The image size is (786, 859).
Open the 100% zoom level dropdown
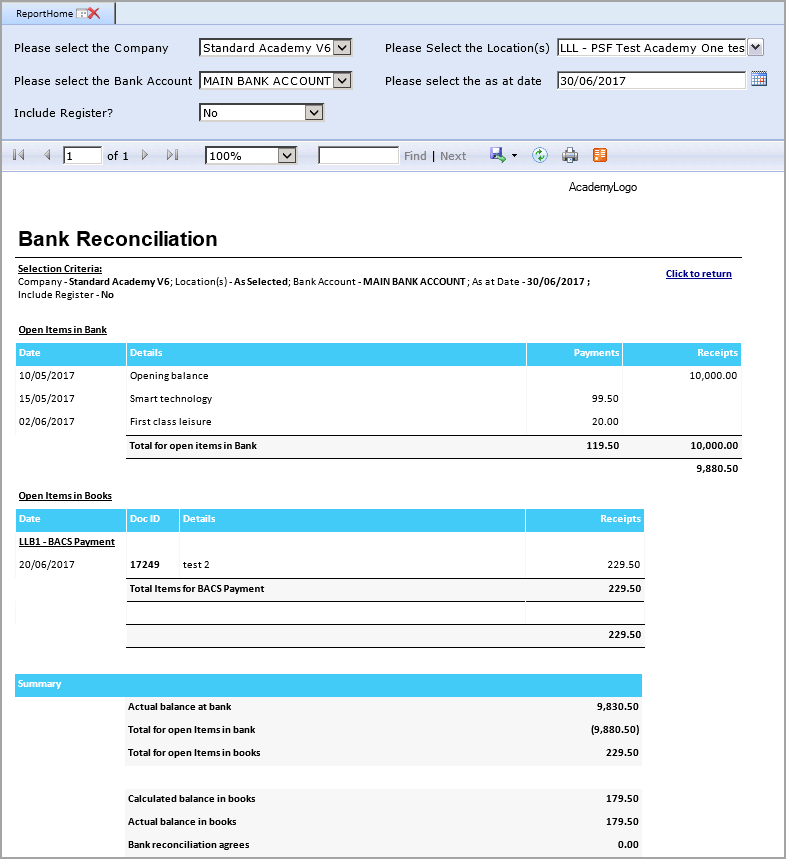[287, 155]
